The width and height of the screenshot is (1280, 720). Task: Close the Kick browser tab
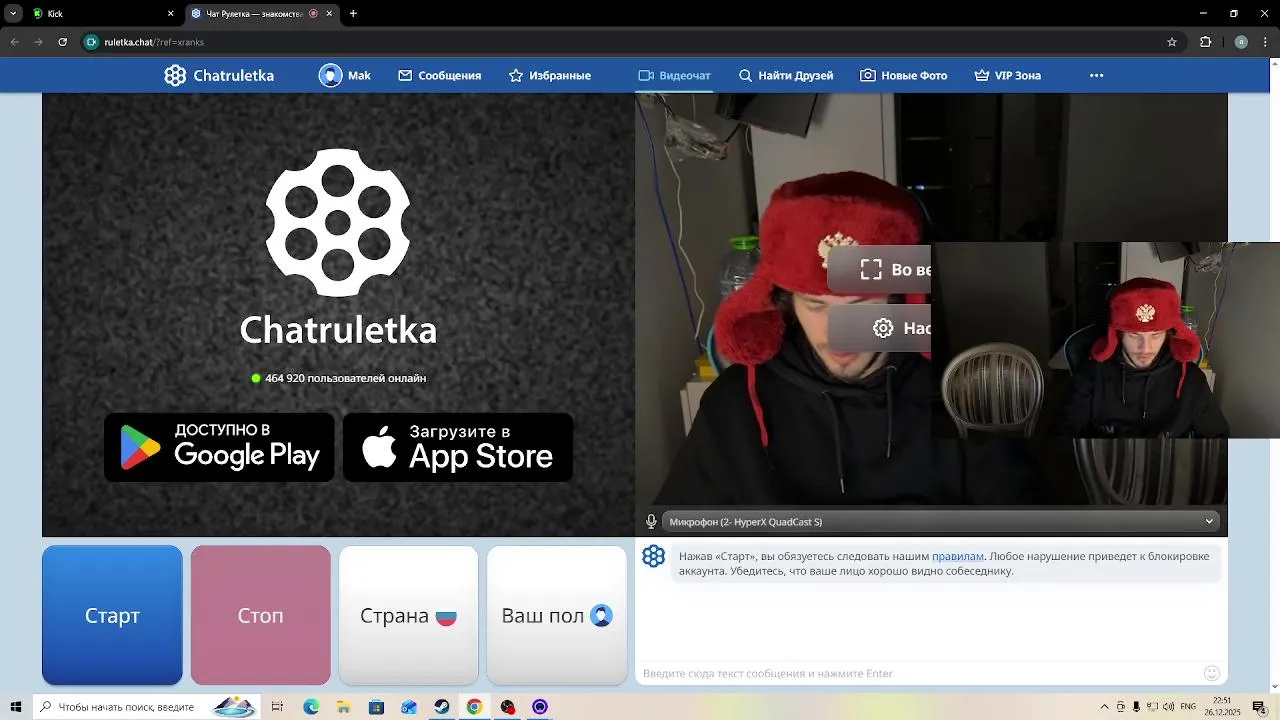click(170, 14)
